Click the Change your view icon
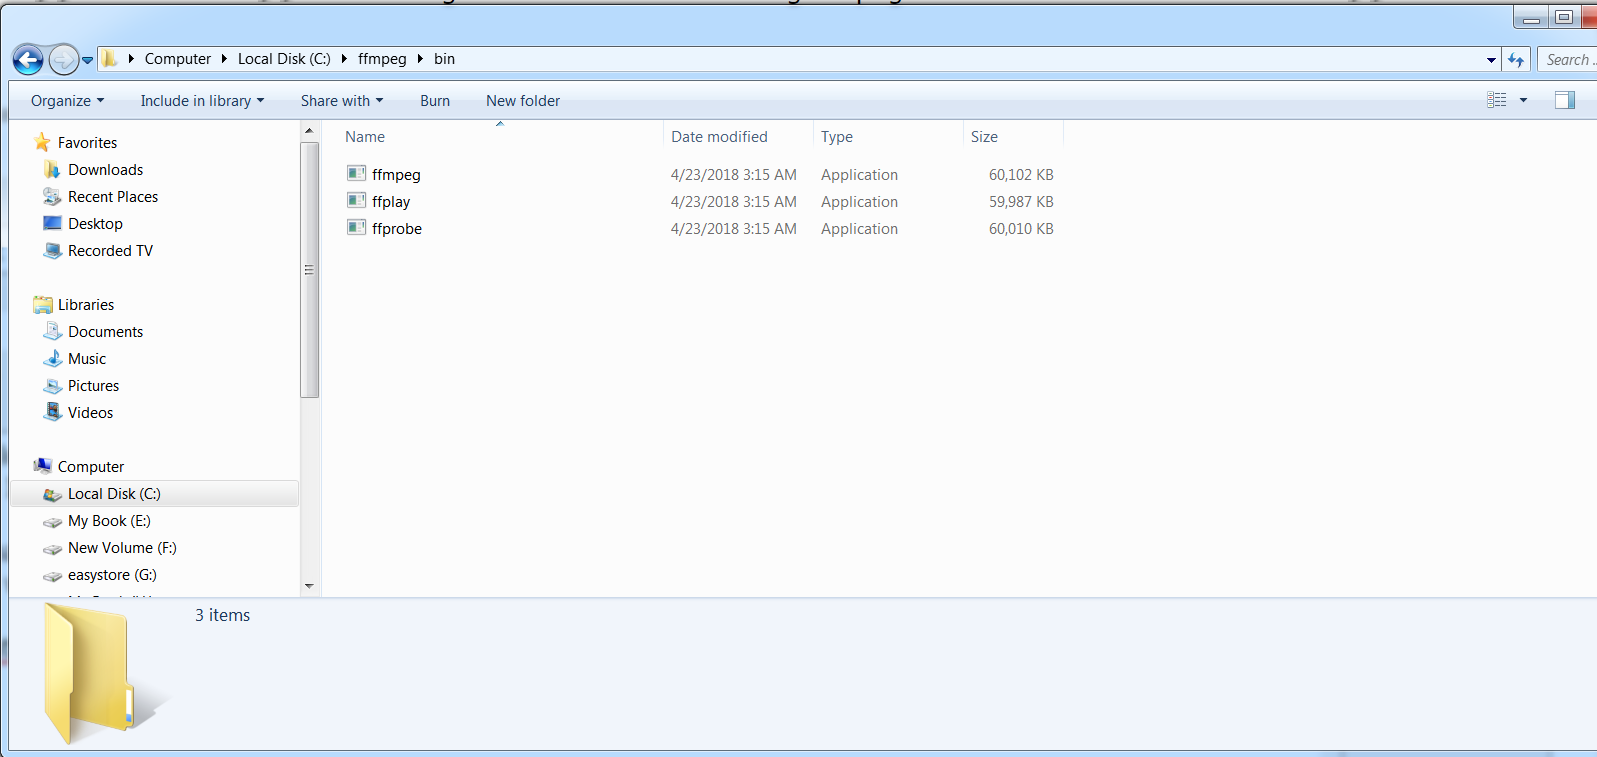The width and height of the screenshot is (1597, 757). click(x=1497, y=100)
